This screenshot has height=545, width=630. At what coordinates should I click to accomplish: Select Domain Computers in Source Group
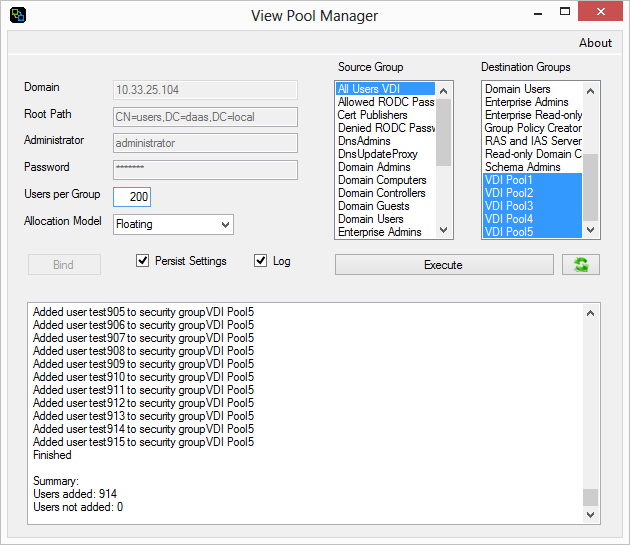[x=385, y=180]
